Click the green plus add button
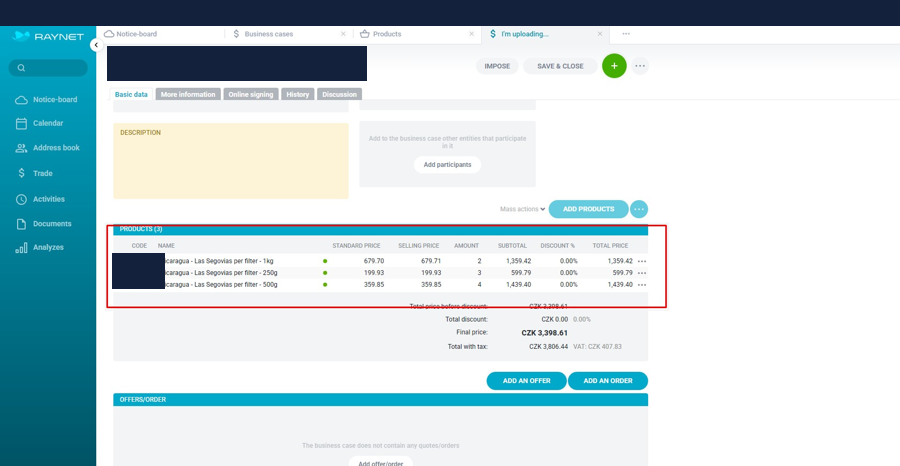900x466 pixels. coord(614,66)
